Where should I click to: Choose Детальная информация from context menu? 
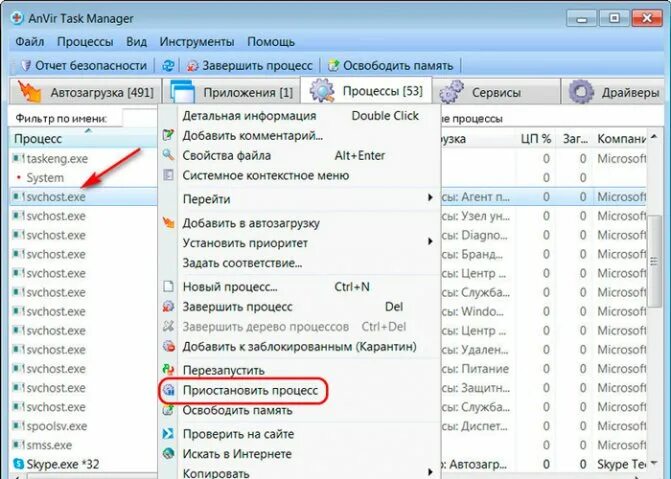click(x=300, y=116)
